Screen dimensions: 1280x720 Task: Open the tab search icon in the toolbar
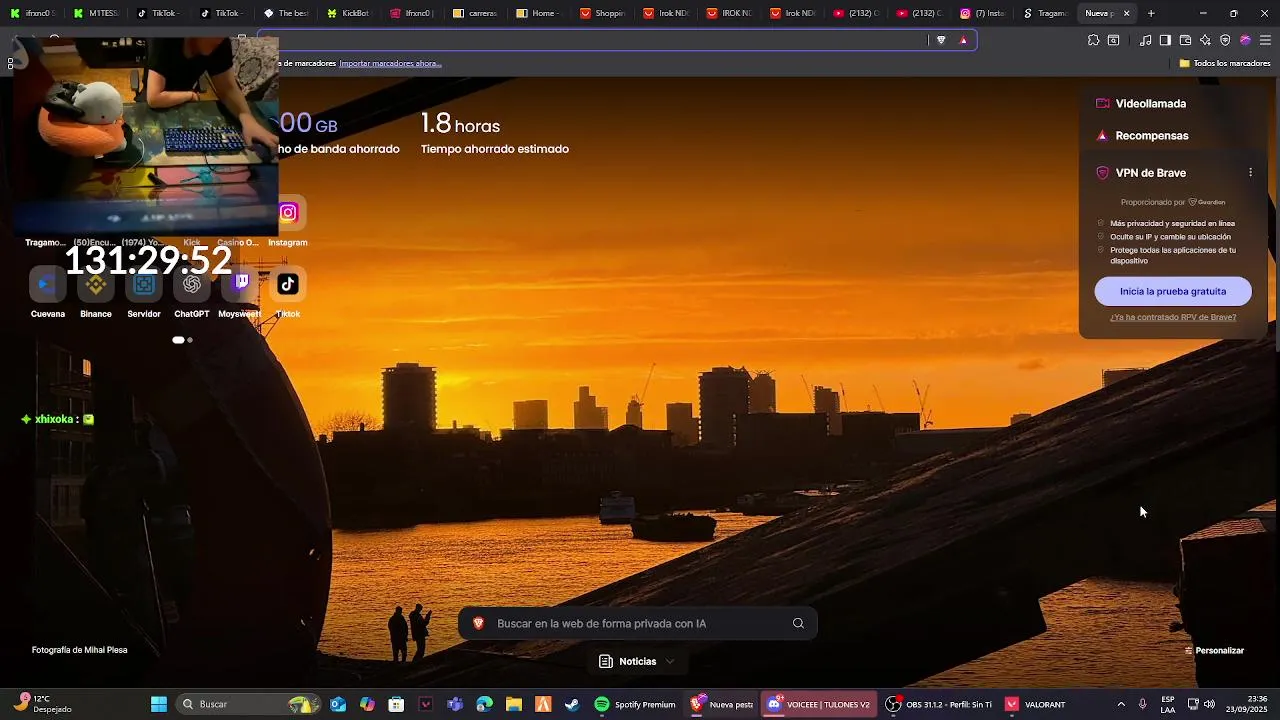tap(1113, 40)
